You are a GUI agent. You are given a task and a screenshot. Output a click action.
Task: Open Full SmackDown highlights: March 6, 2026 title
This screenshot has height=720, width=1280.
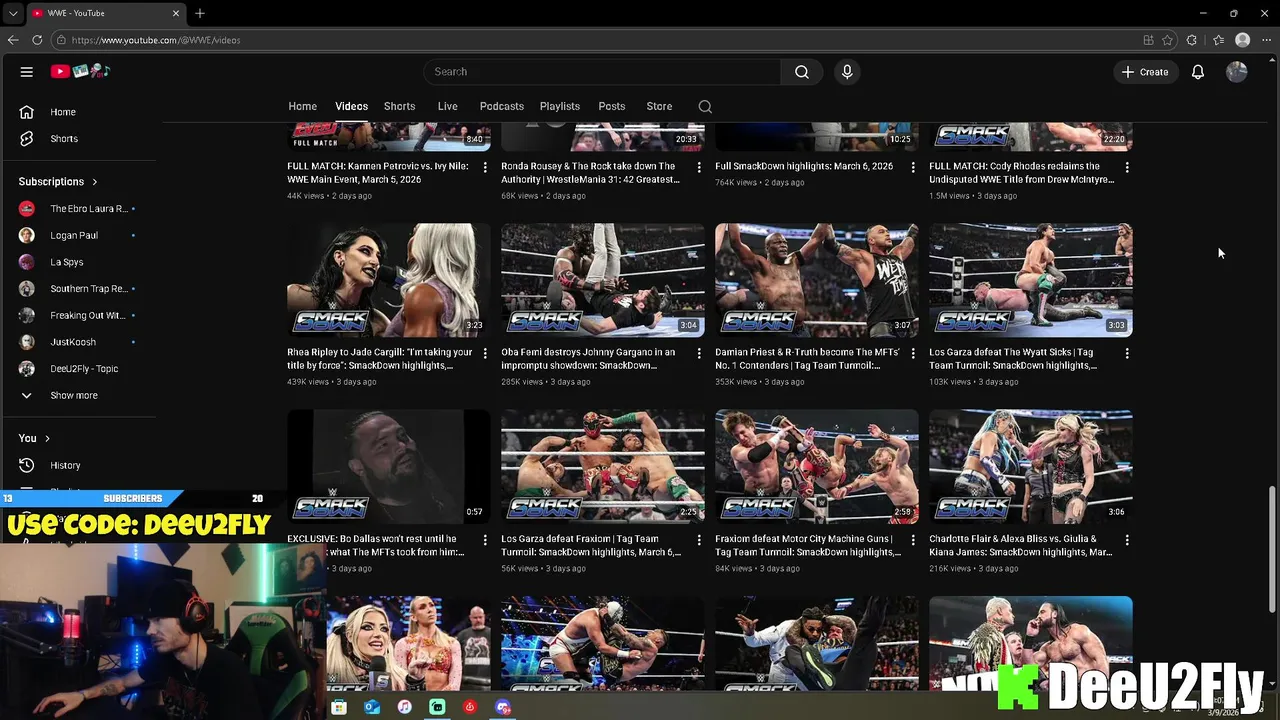804,166
